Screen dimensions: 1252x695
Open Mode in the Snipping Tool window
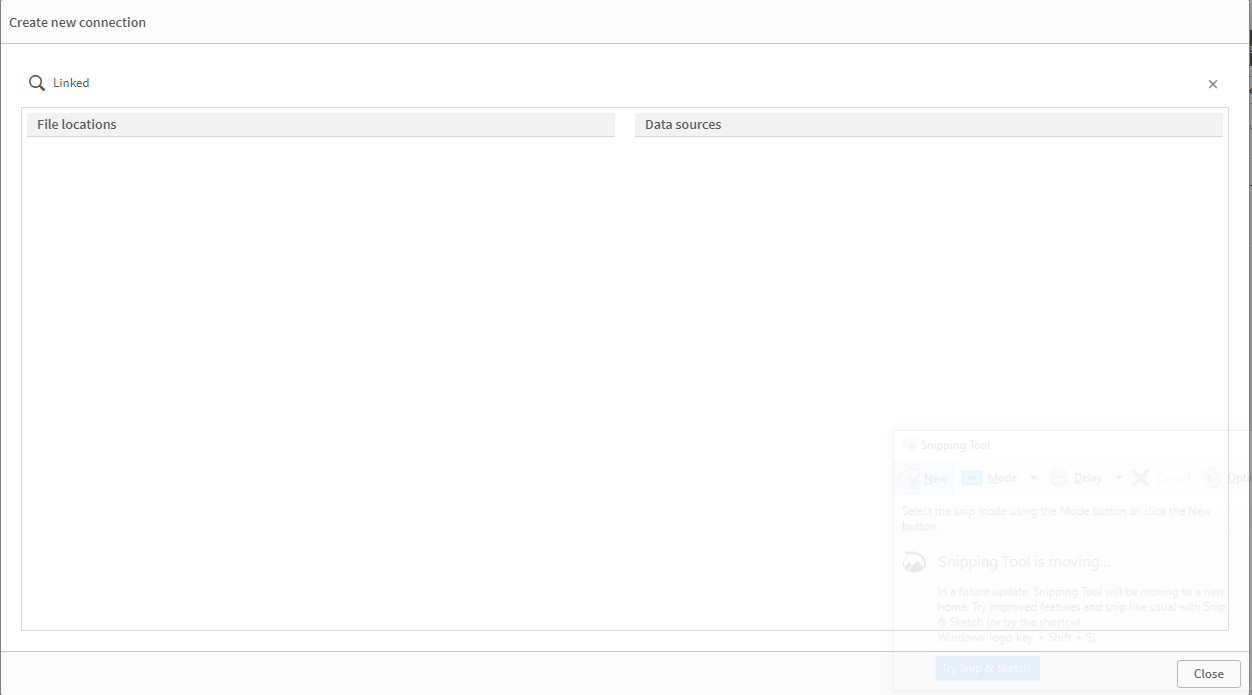click(x=990, y=478)
